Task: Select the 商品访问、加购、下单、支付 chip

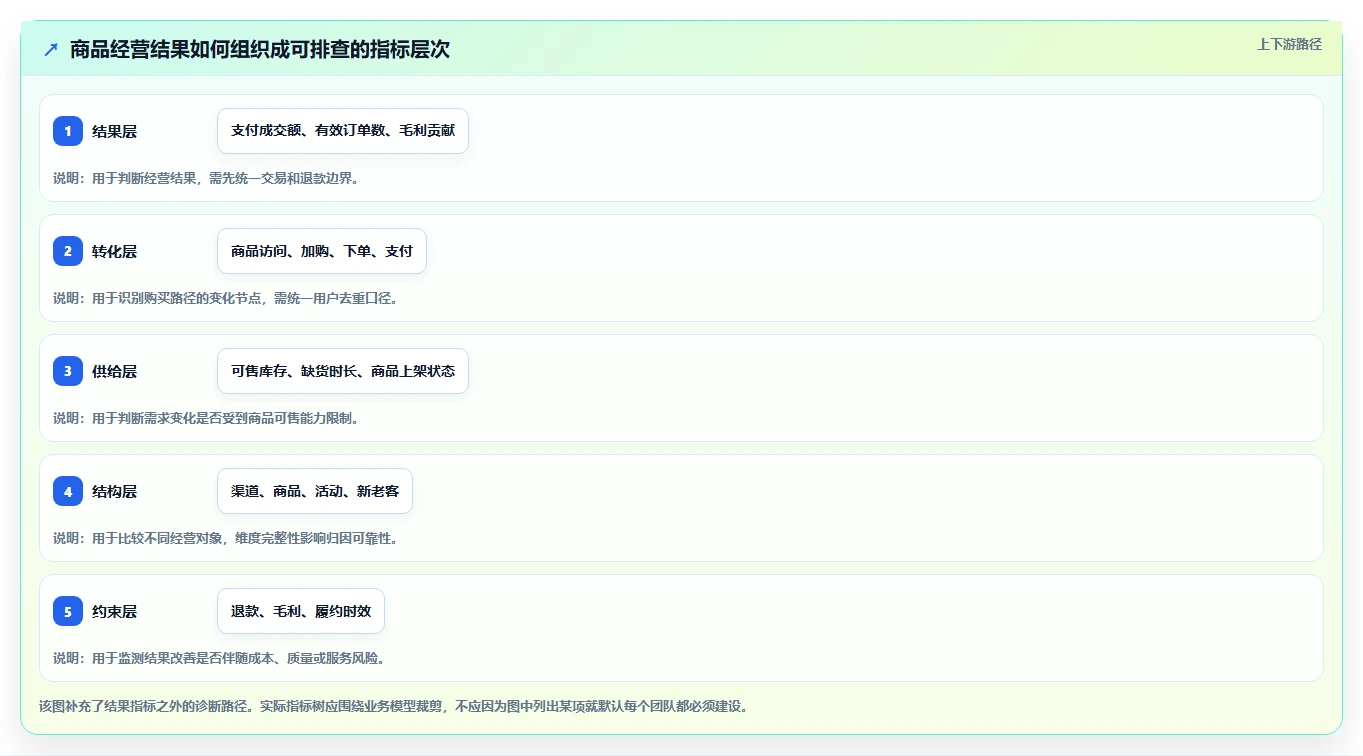Action: [322, 251]
